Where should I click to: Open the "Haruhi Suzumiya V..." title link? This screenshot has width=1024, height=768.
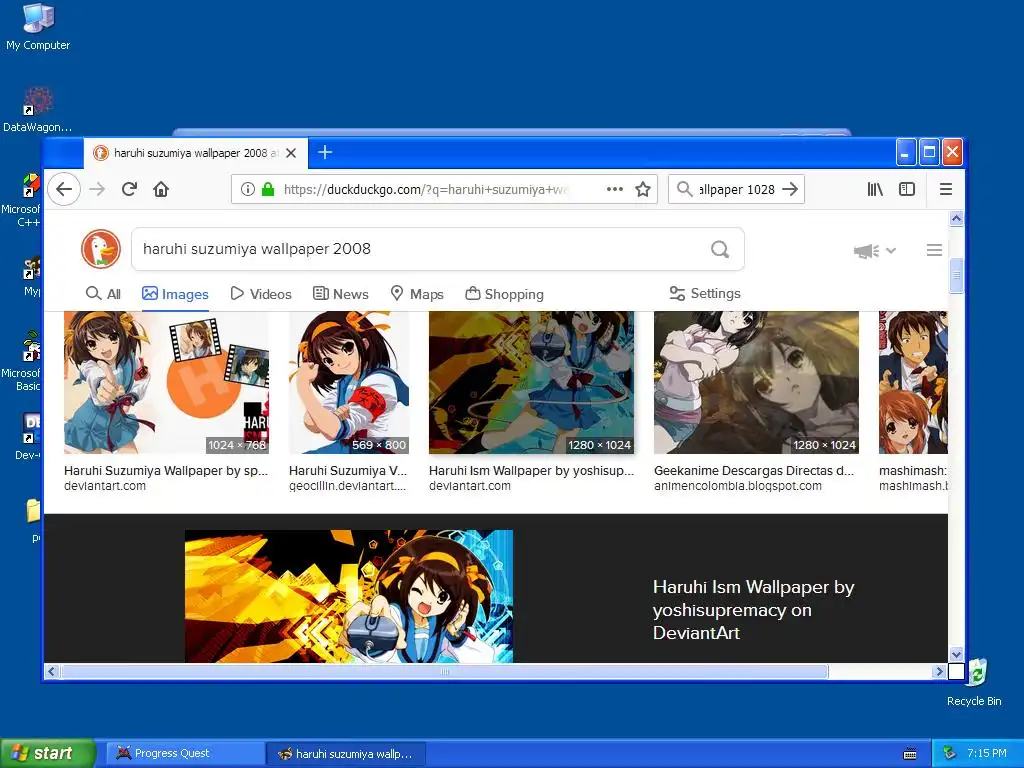(x=348, y=471)
